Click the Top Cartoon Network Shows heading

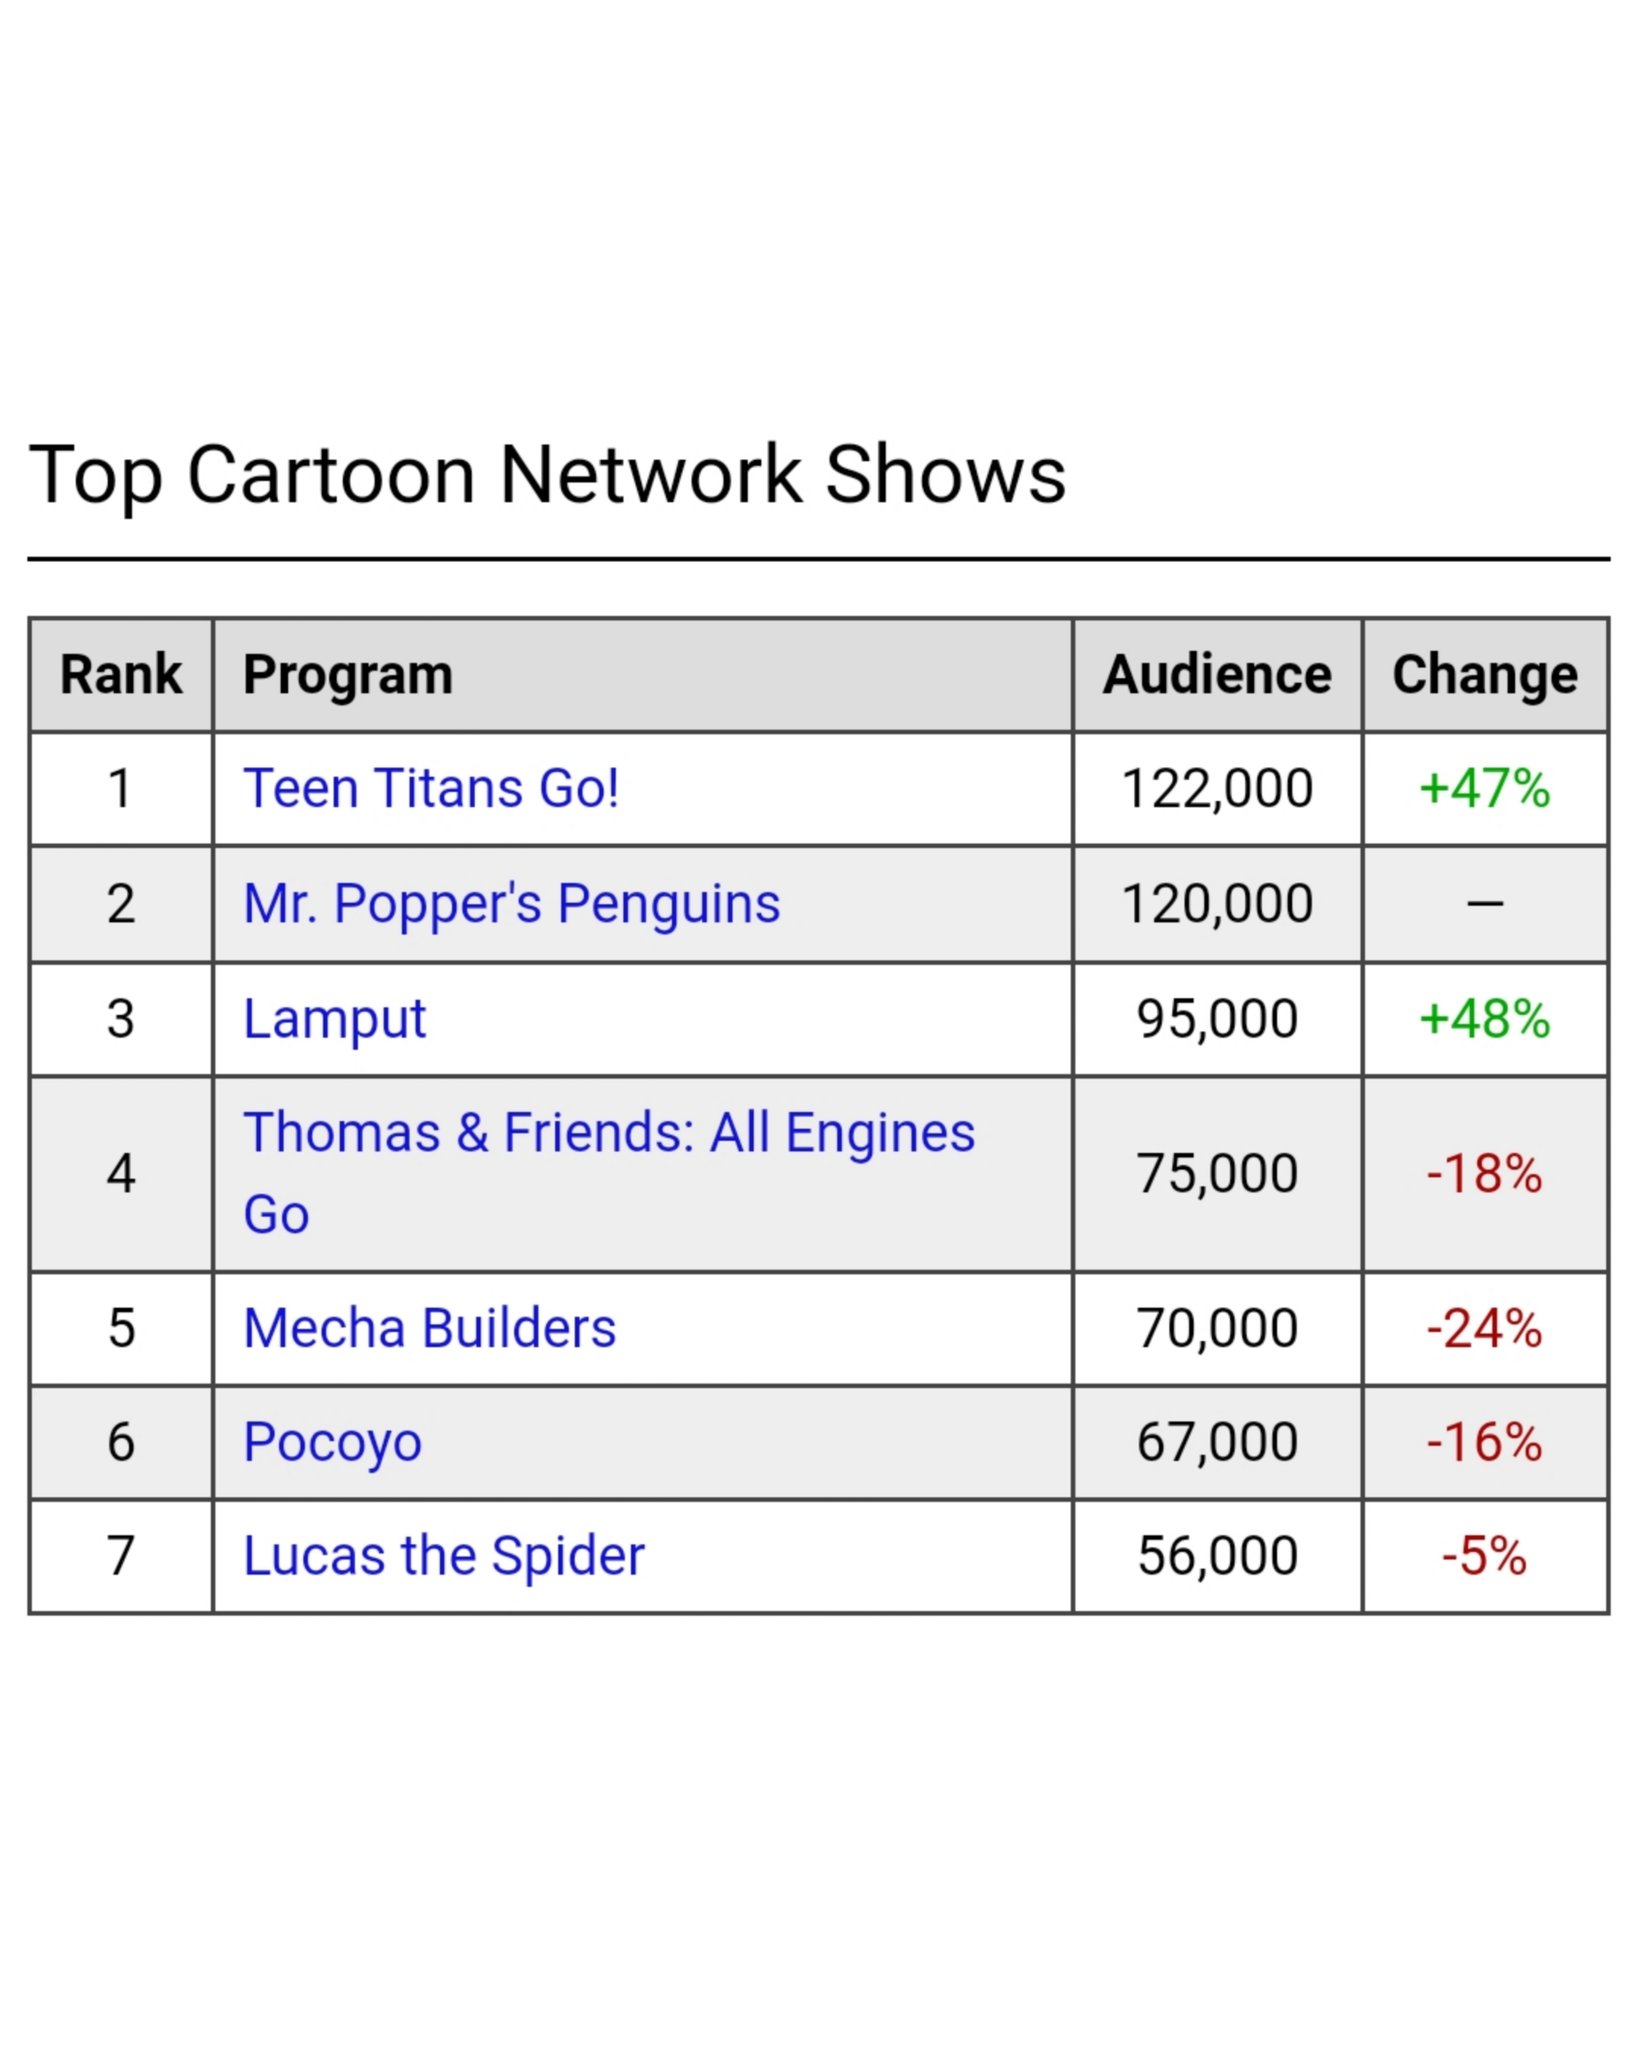click(547, 474)
